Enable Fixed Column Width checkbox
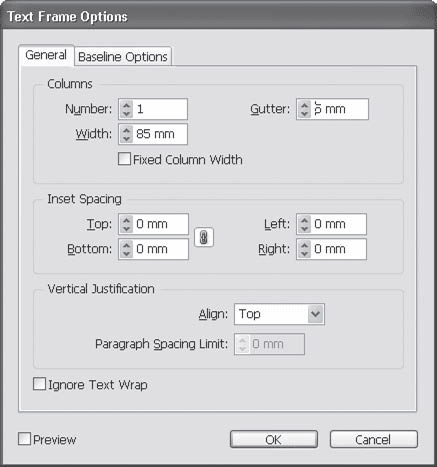Viewport: 437px width, 467px height. [124, 159]
